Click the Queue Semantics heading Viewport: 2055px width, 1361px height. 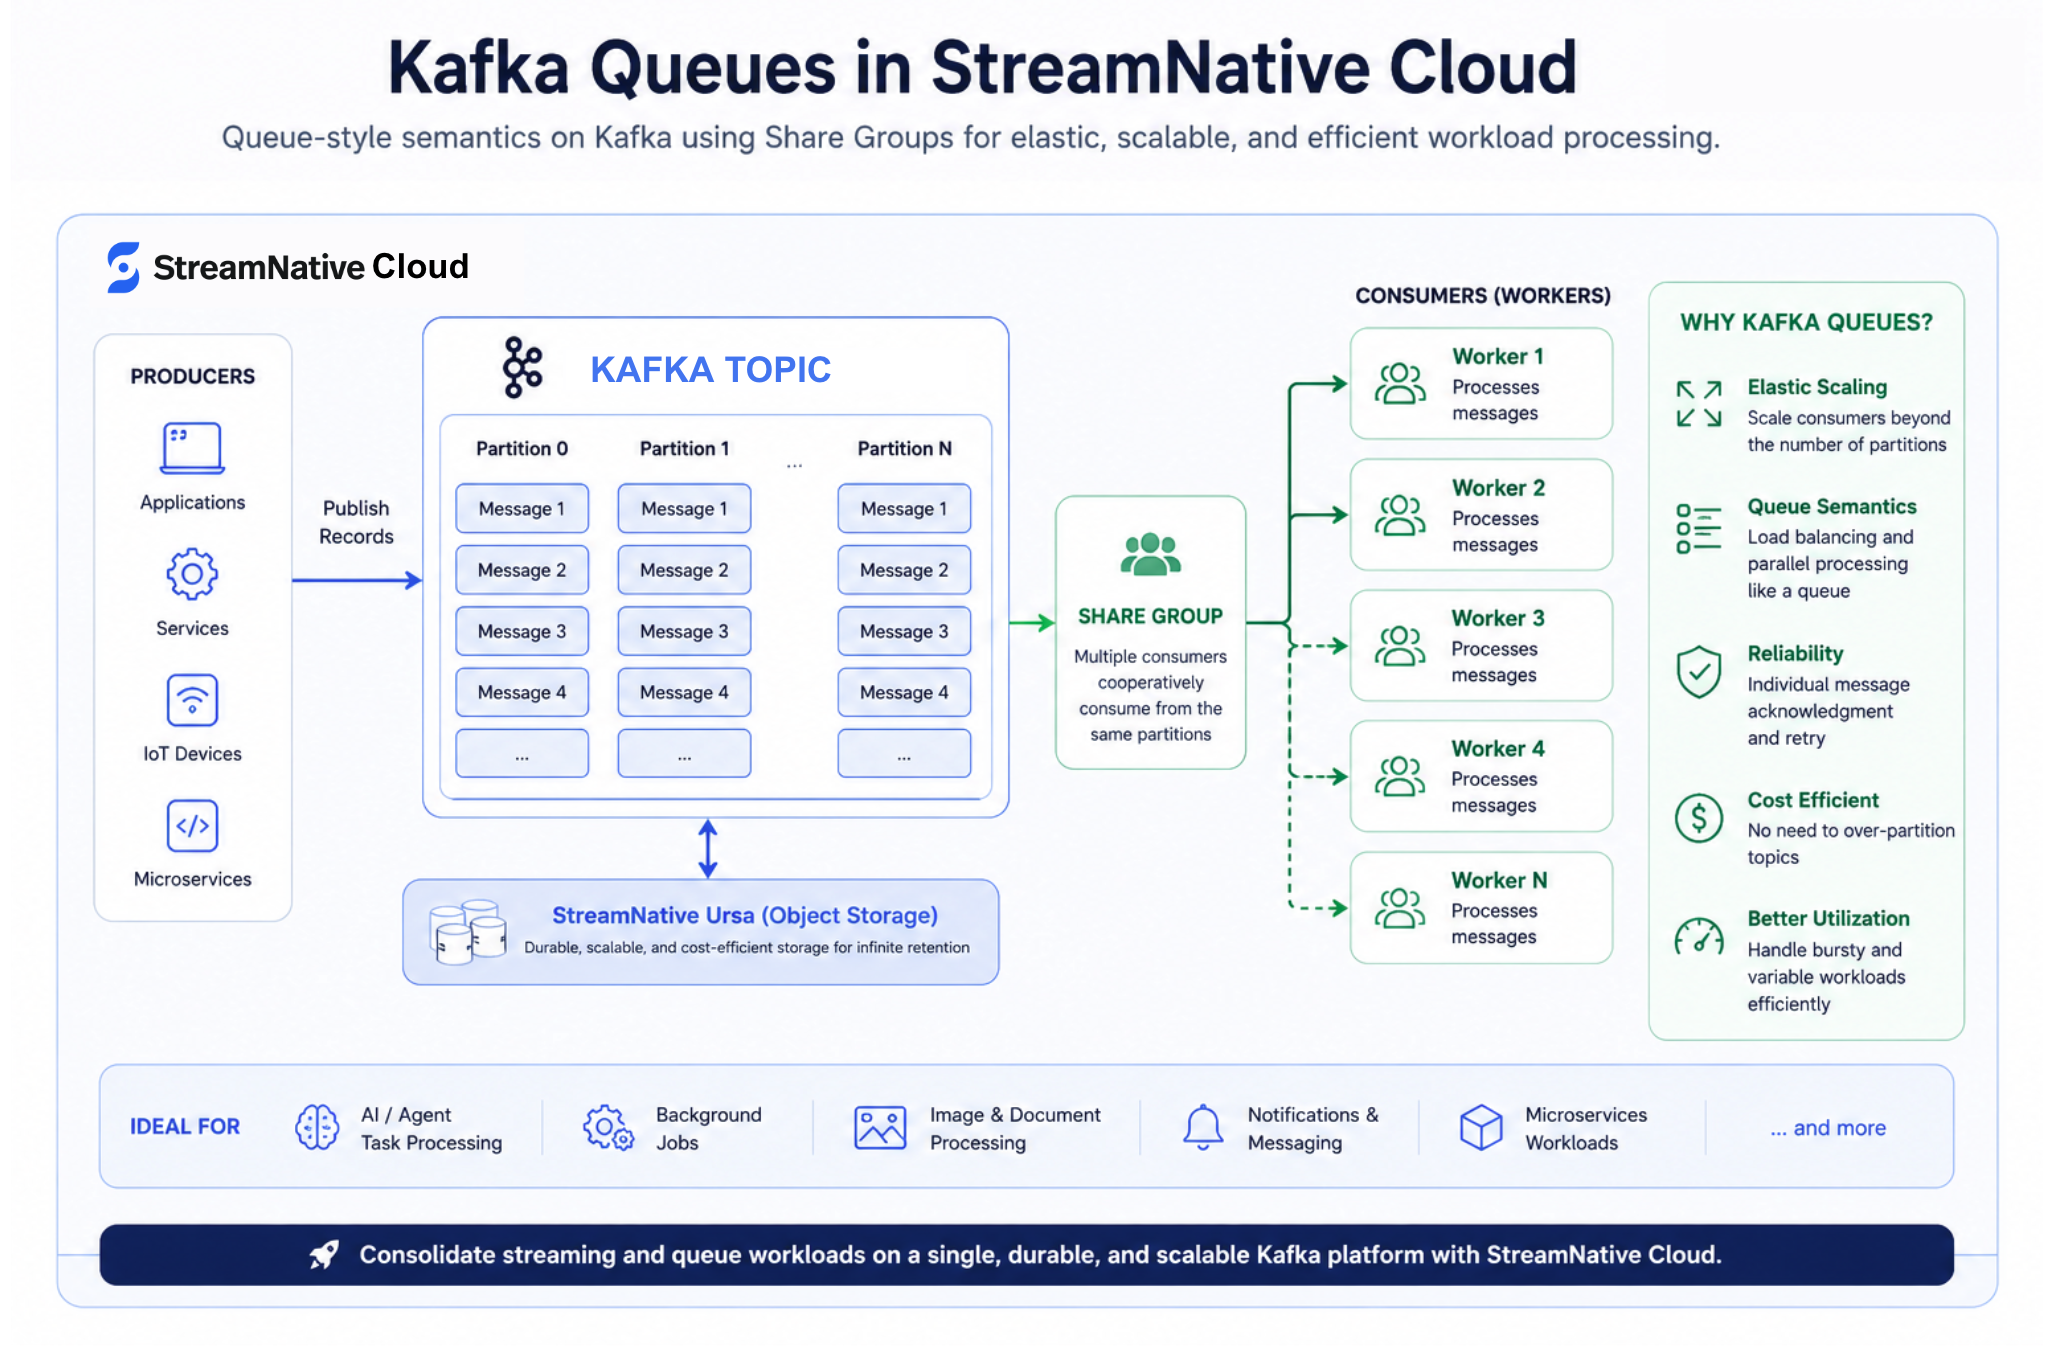(x=1832, y=506)
